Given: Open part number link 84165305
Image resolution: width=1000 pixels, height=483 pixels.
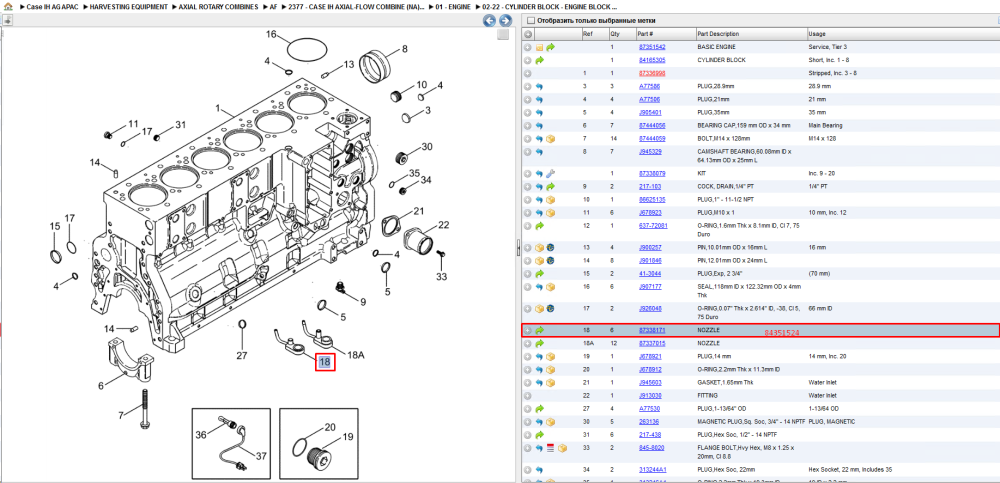Looking at the screenshot, I should [x=652, y=60].
